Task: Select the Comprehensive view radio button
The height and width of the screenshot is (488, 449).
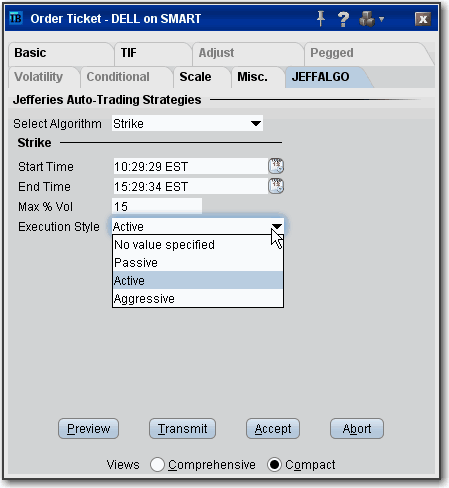Action: point(157,464)
